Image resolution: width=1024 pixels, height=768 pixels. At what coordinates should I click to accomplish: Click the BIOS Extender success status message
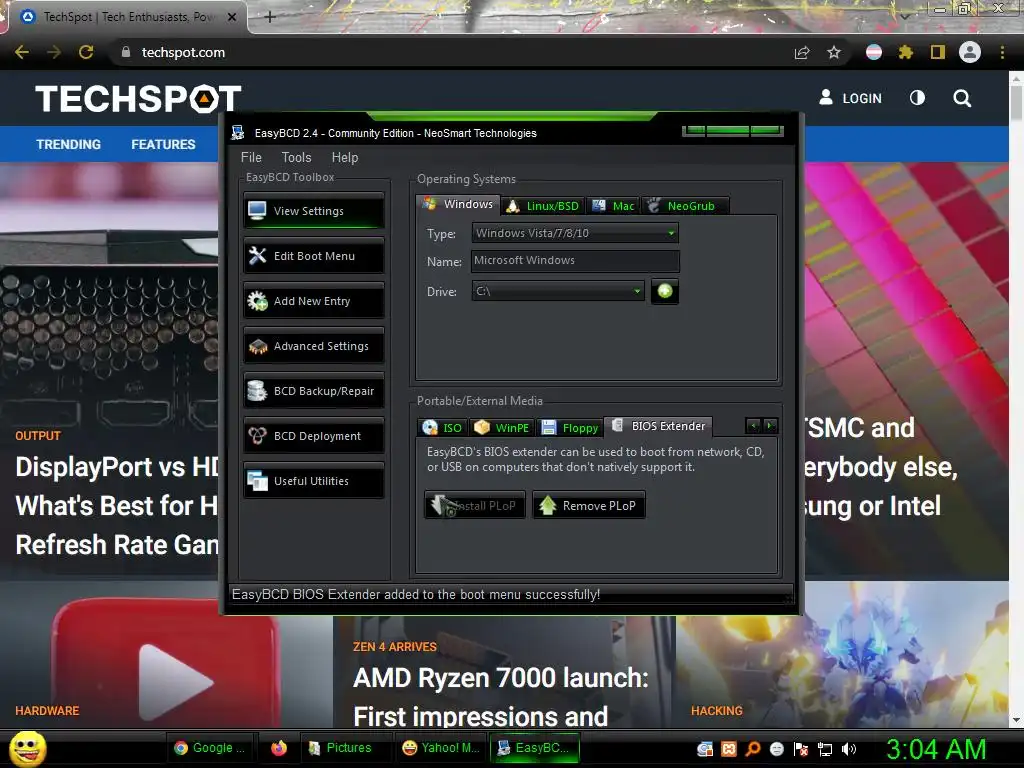[x=416, y=594]
